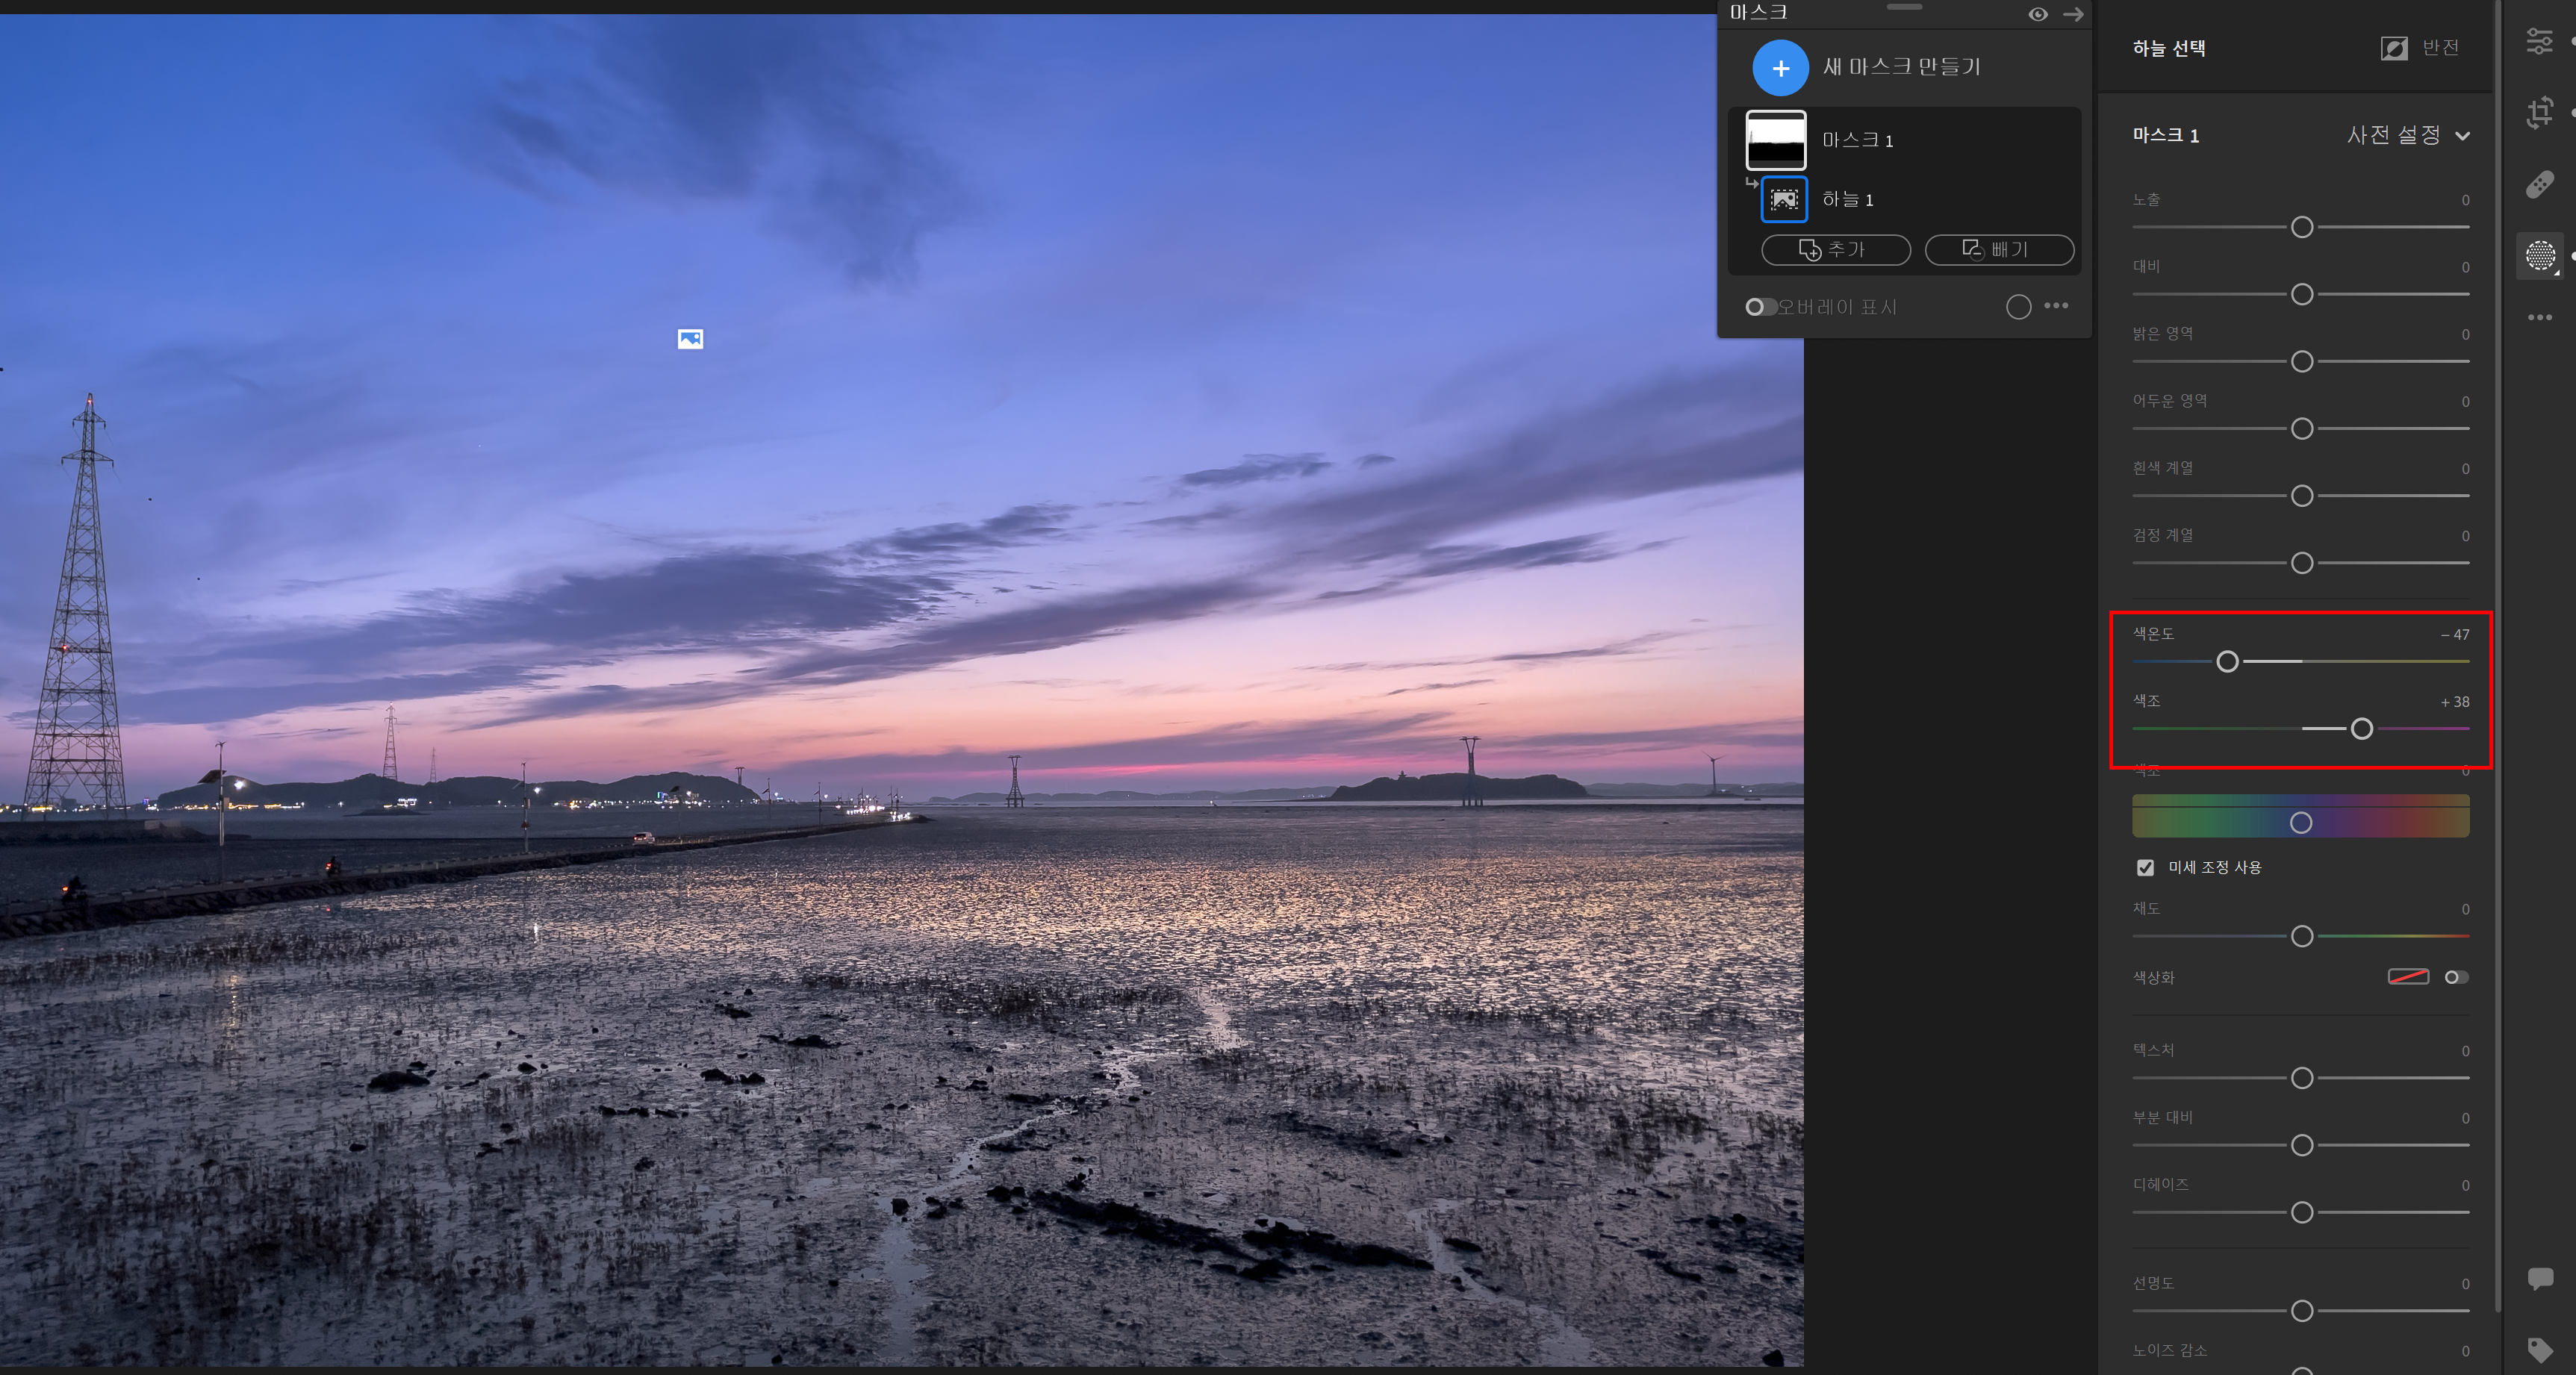
Task: Toggle the 색상화 colorize switch
Action: tap(2456, 977)
